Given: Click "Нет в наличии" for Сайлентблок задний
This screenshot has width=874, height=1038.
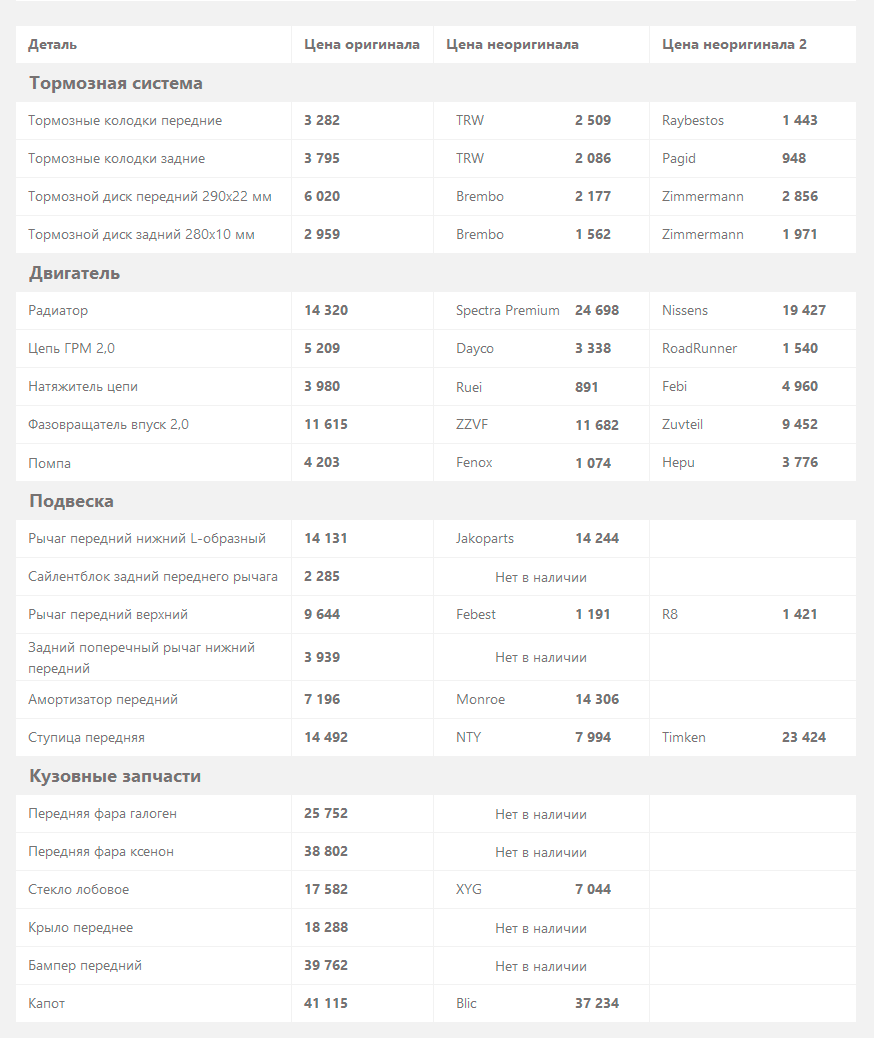Looking at the screenshot, I should point(541,577).
